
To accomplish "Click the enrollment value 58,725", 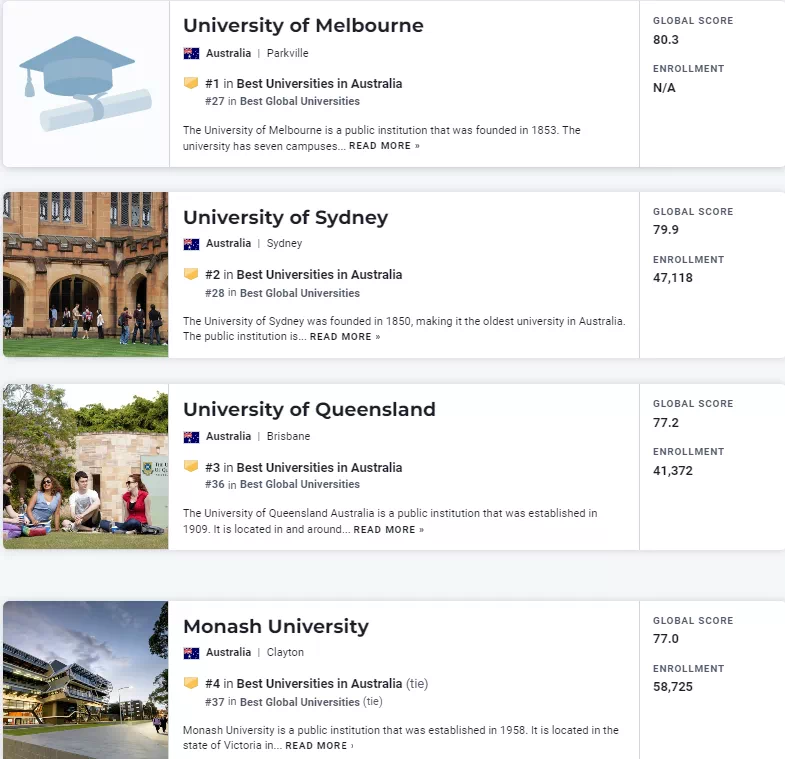I will coord(673,687).
